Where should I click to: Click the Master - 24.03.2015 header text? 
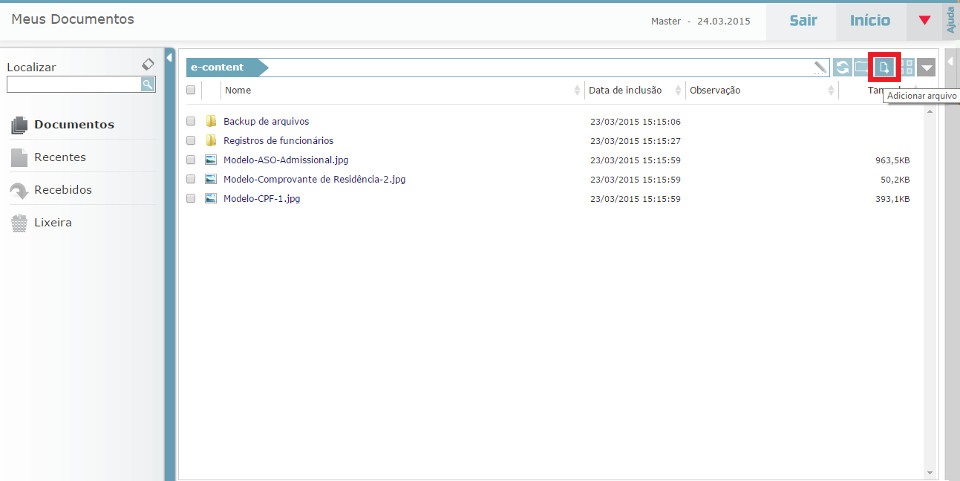pyautogui.click(x=700, y=21)
